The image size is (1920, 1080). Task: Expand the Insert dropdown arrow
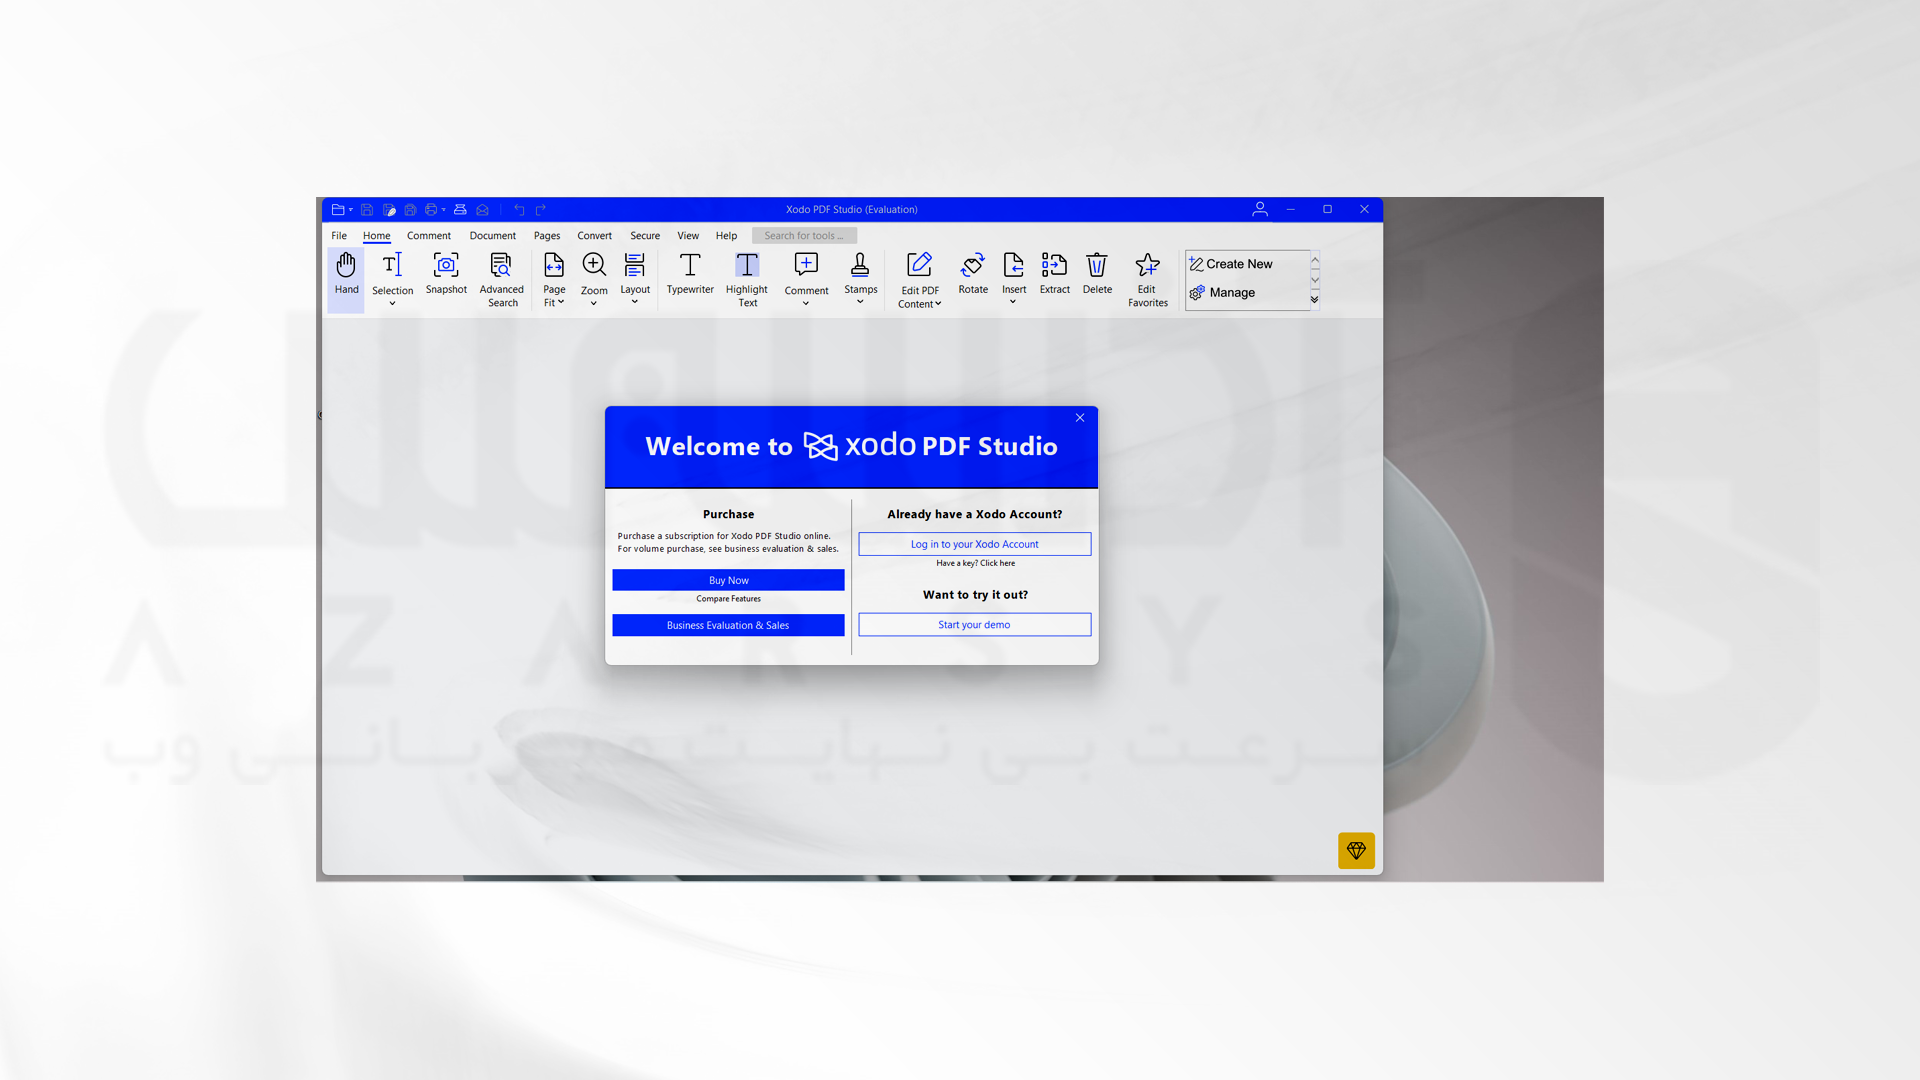tap(1013, 302)
